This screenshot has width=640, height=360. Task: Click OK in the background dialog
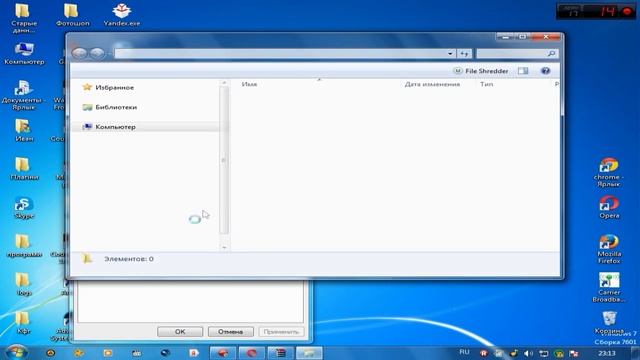[x=180, y=331]
